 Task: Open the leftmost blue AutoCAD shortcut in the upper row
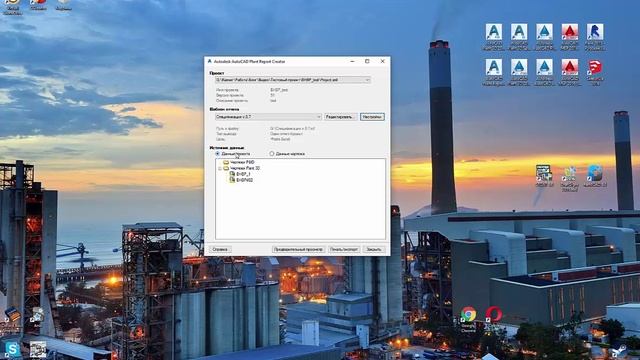tap(493, 37)
